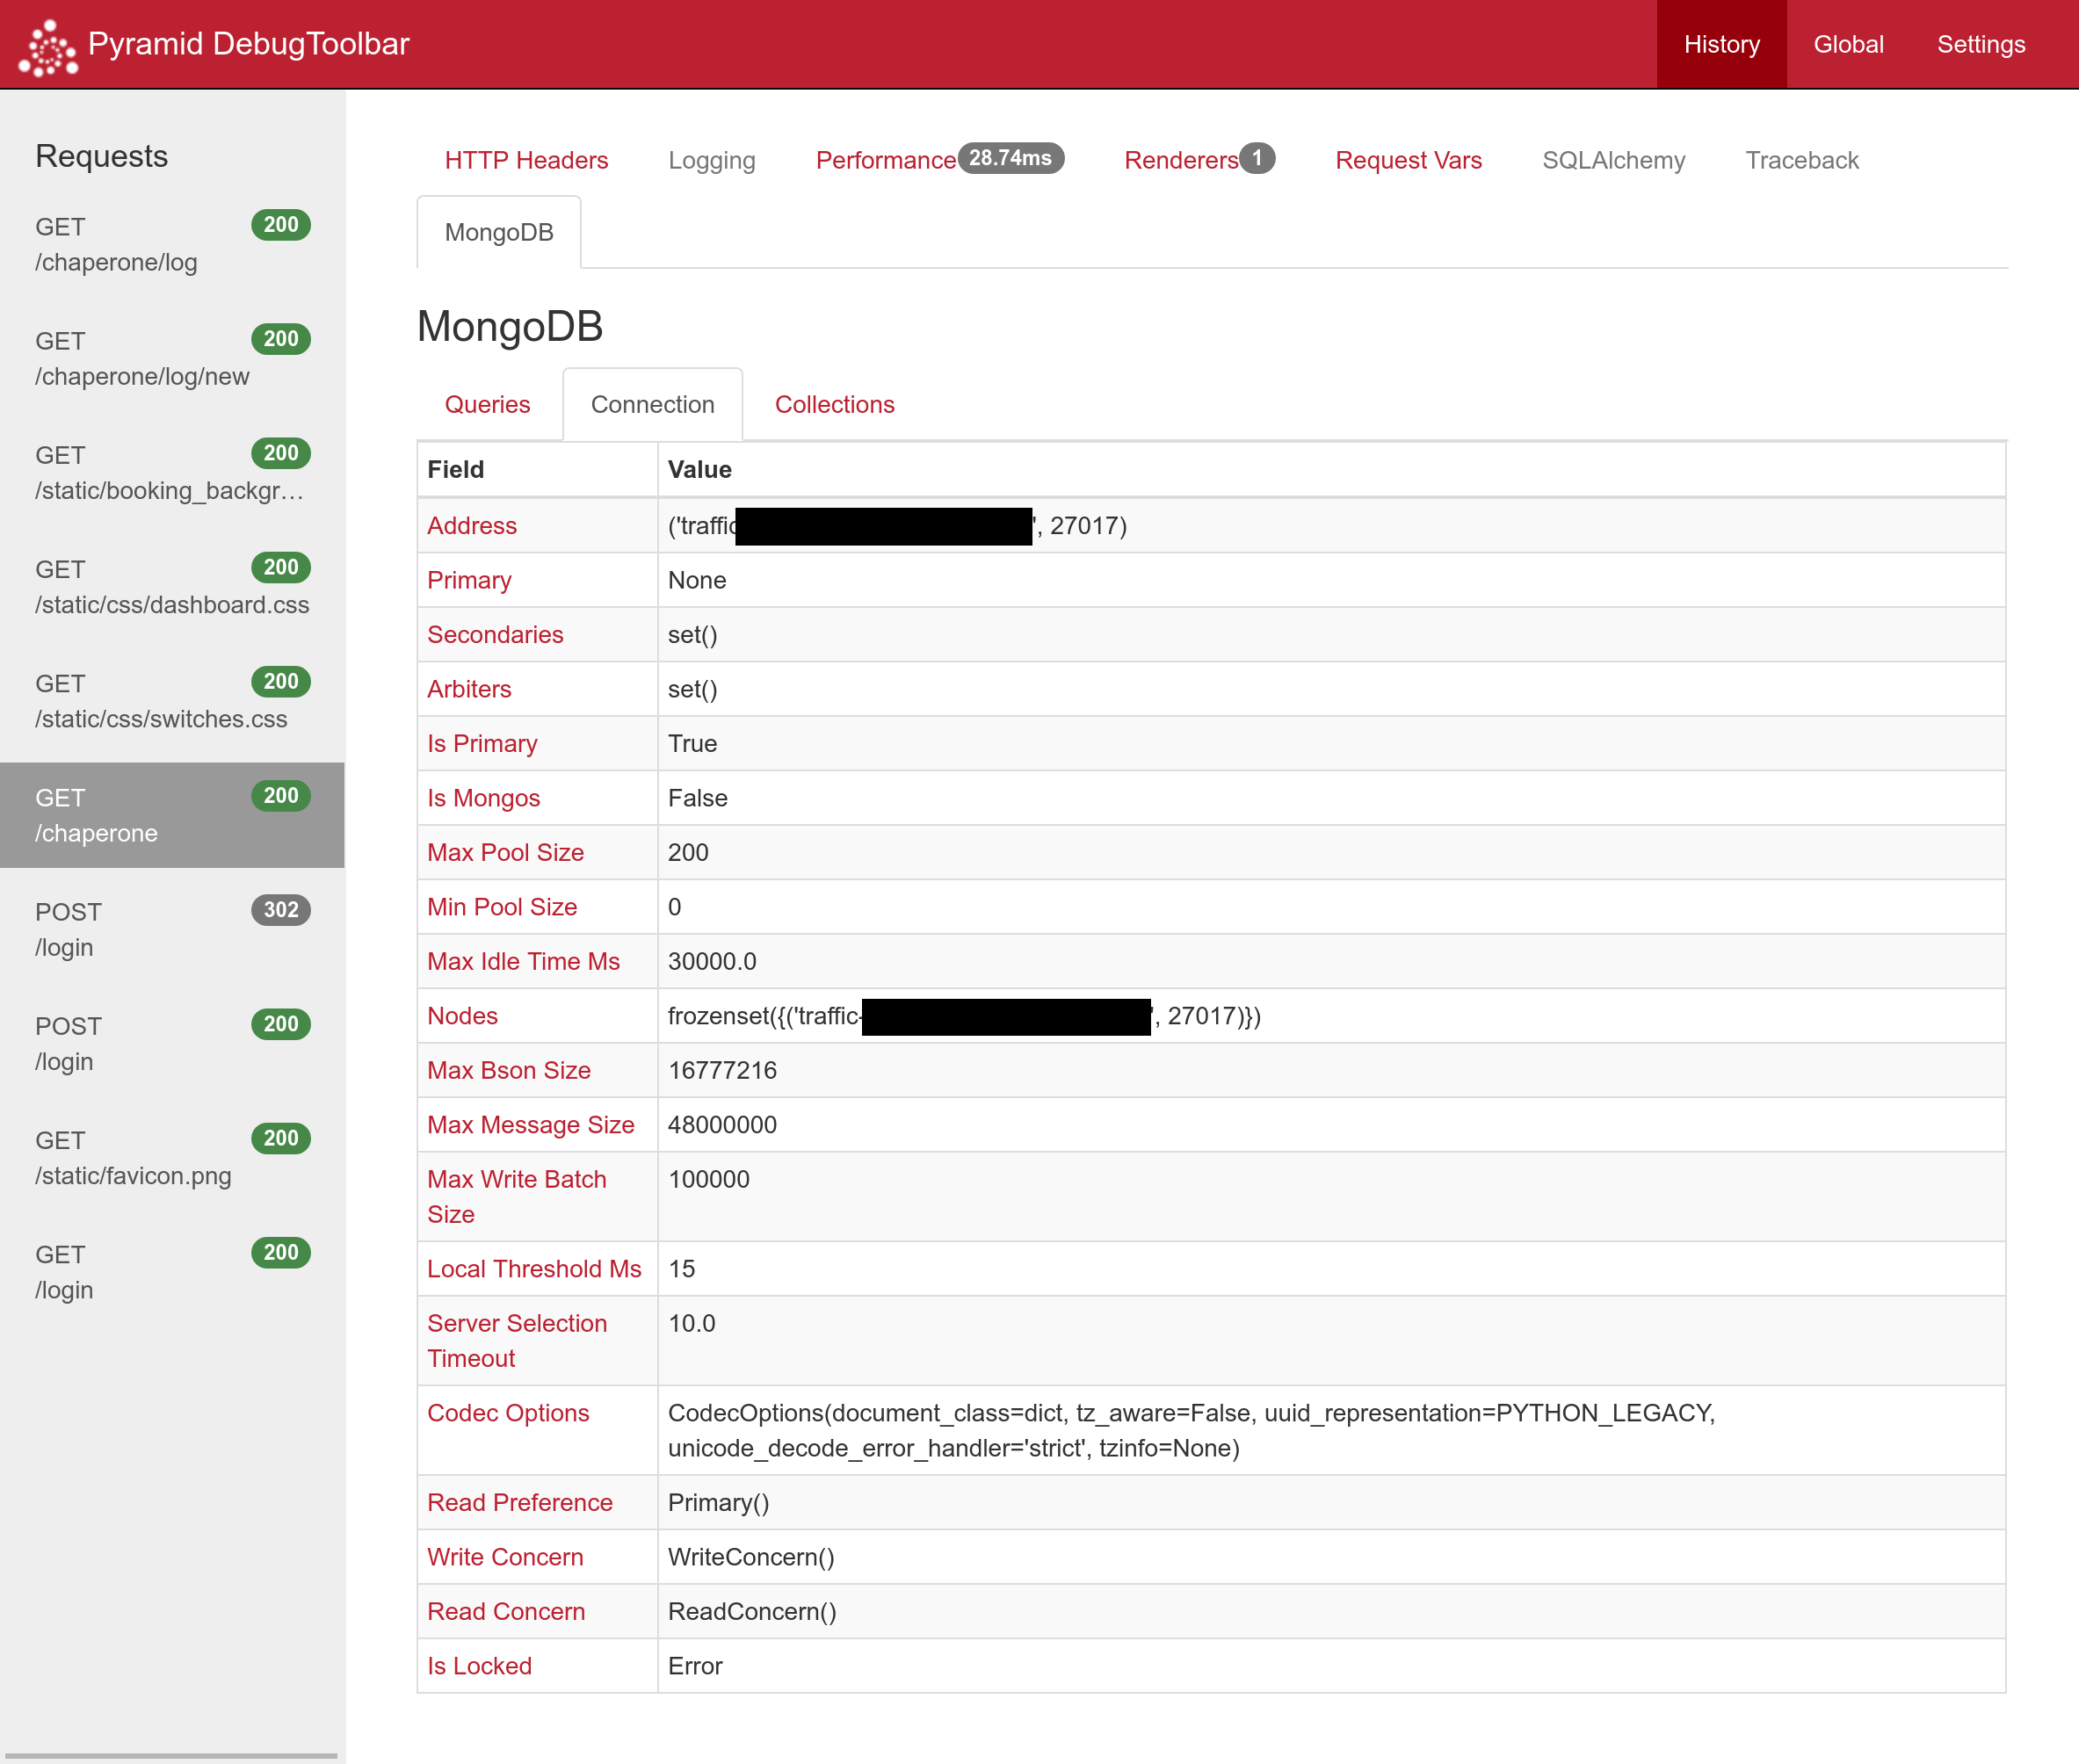Click Read Preference value Primary()

coord(718,1503)
